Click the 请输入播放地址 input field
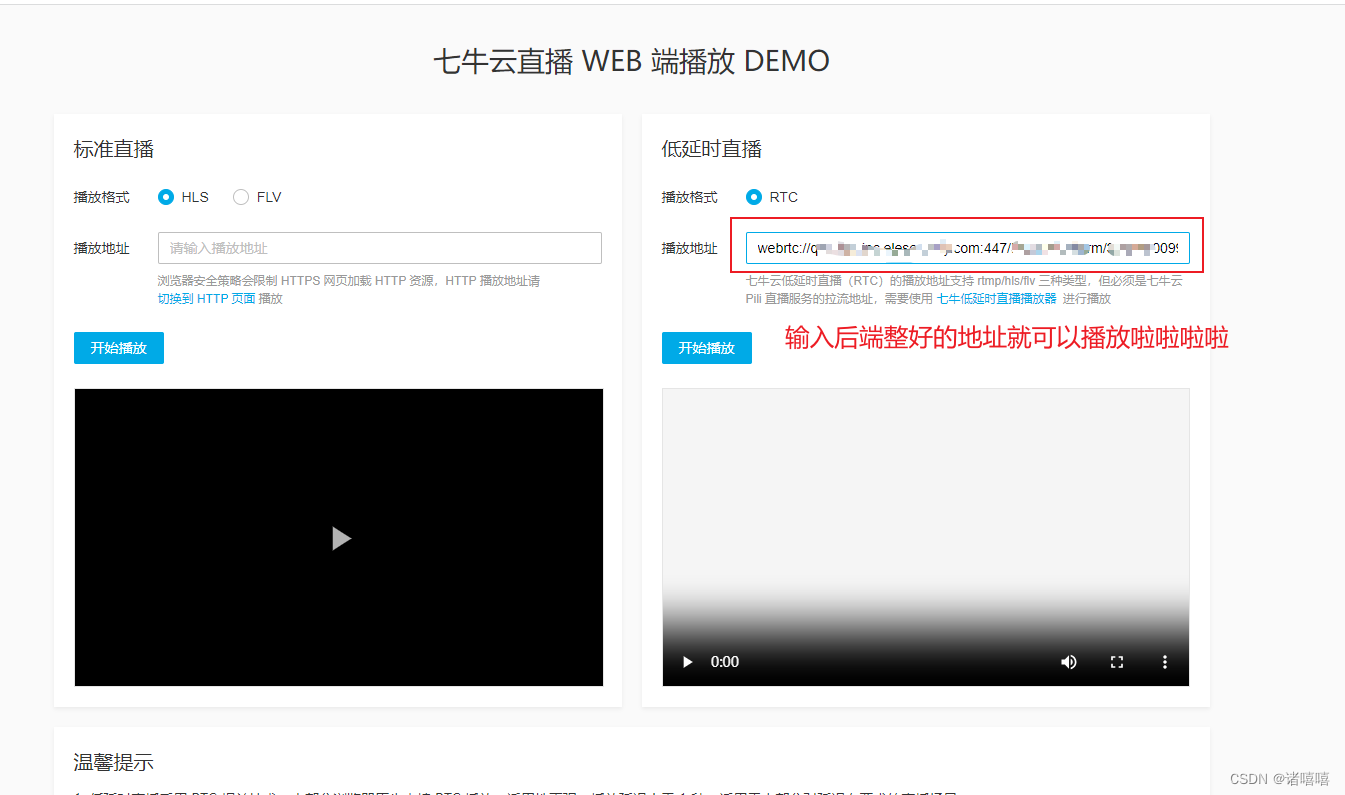The height and width of the screenshot is (795, 1345). pyautogui.click(x=378, y=248)
